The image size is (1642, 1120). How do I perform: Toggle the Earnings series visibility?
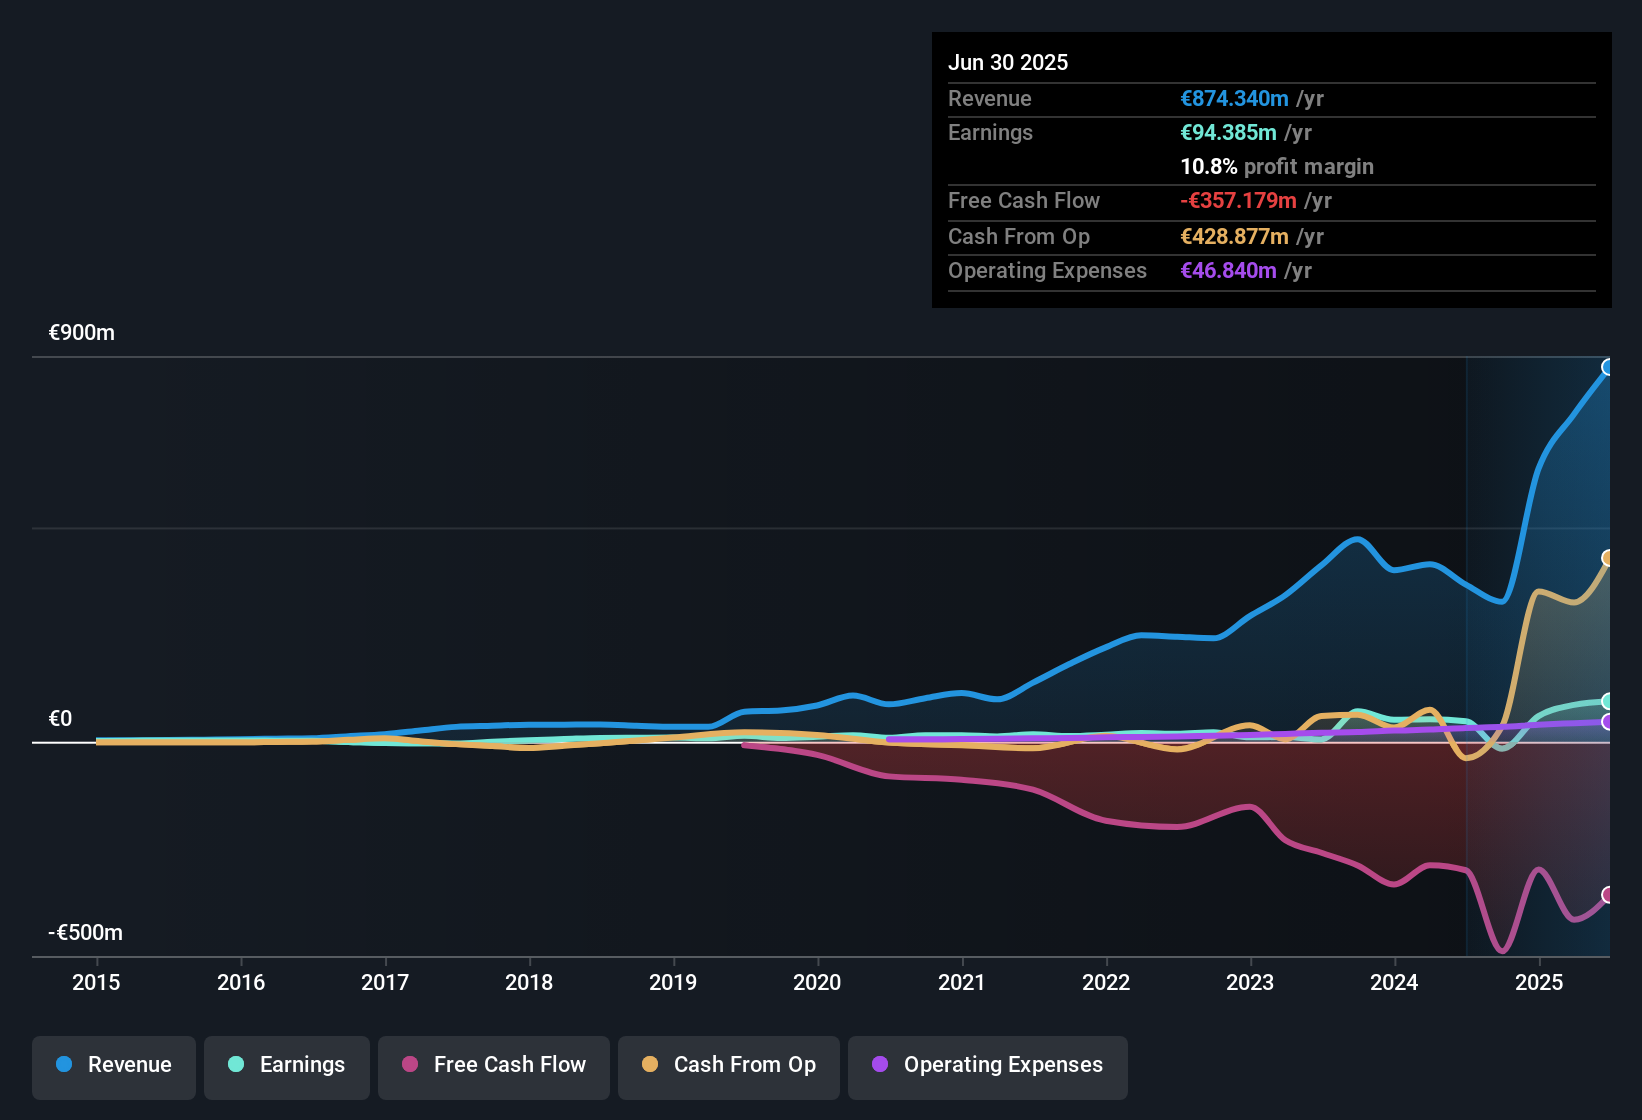tap(286, 1065)
